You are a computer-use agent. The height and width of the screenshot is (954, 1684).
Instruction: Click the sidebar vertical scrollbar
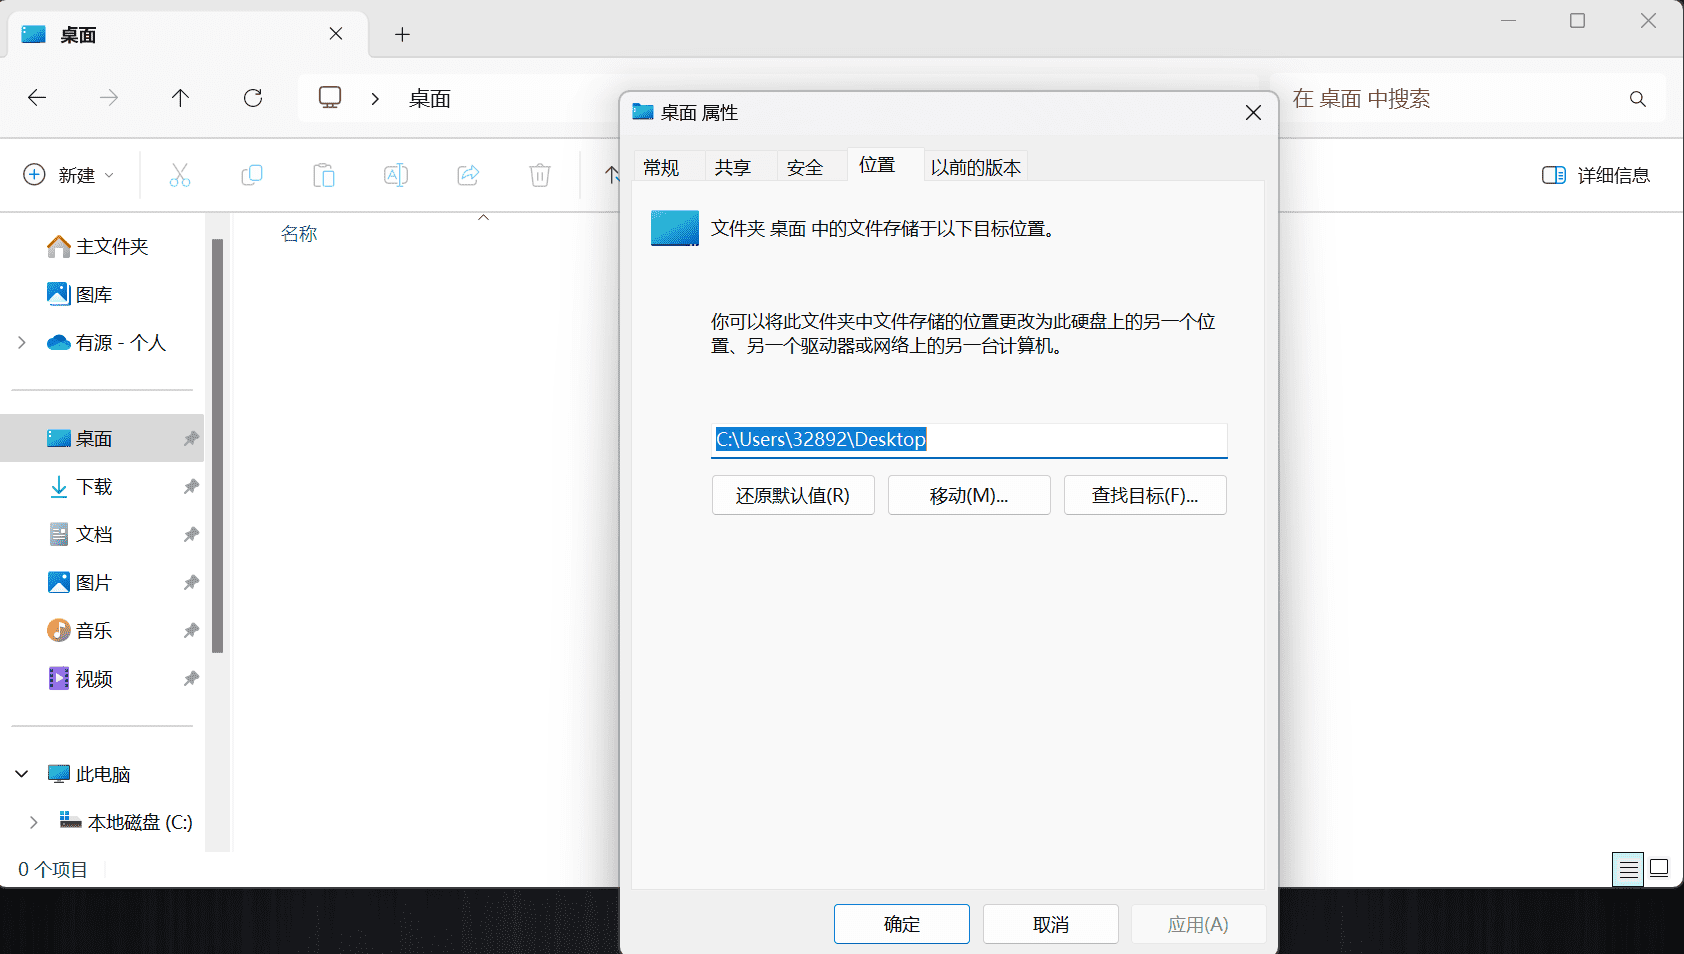pyautogui.click(x=217, y=445)
